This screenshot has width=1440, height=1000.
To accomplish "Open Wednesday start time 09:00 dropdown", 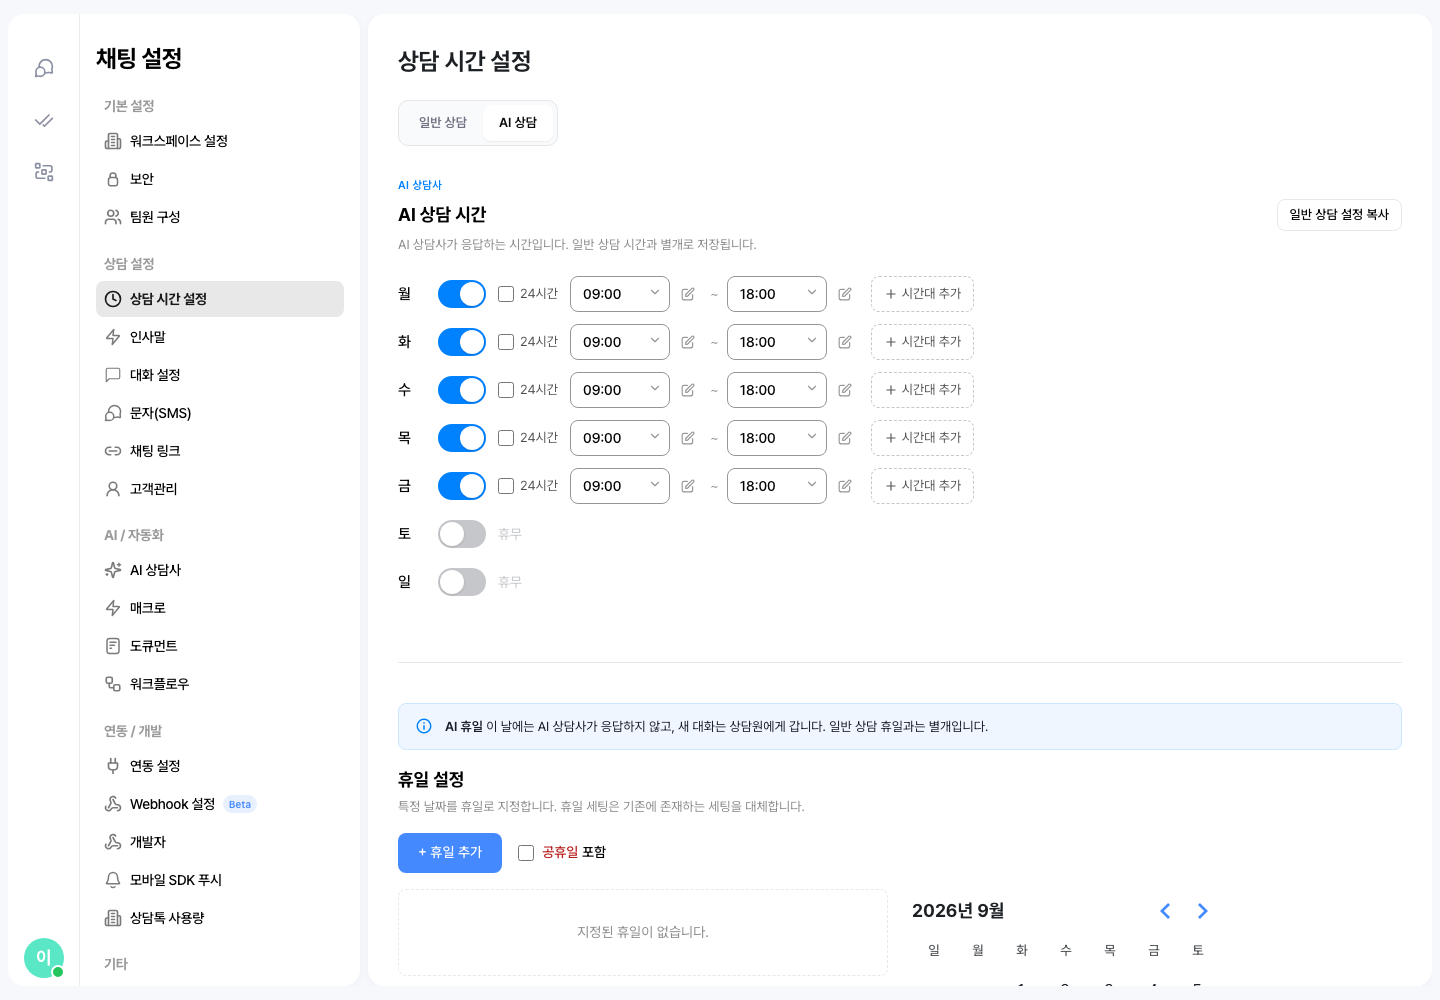I will point(620,390).
